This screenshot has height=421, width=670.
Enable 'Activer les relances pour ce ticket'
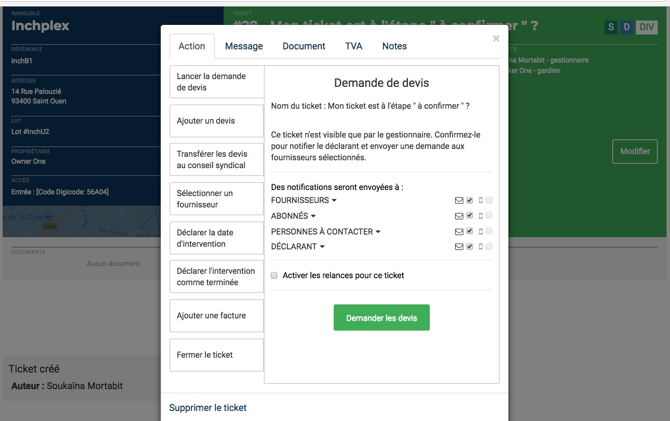coord(275,275)
